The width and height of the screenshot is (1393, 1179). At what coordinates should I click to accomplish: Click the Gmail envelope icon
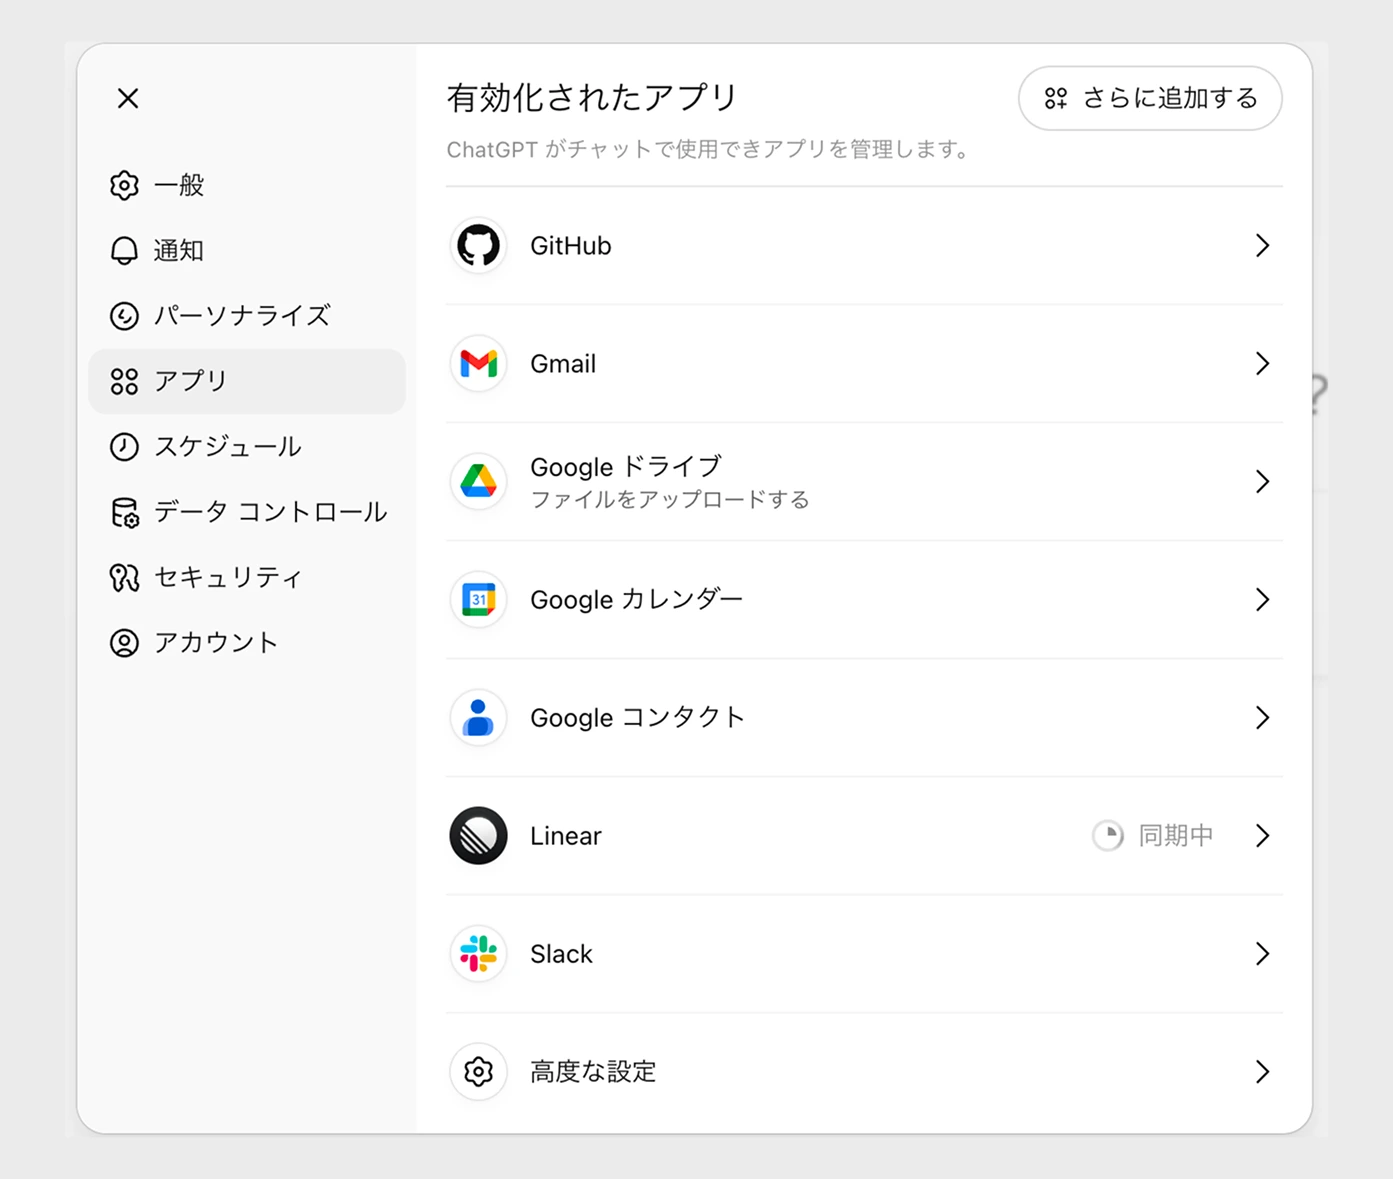pyautogui.click(x=478, y=364)
